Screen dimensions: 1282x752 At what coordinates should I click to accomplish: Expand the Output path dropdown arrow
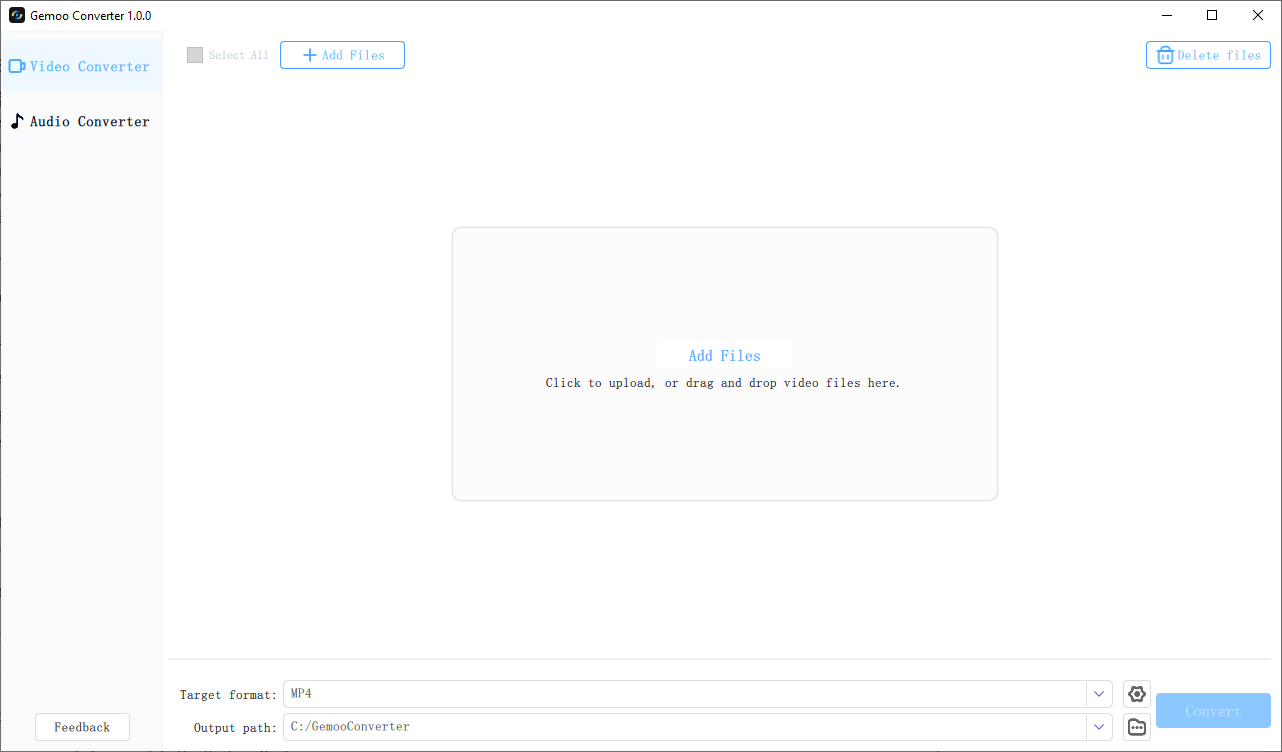[1099, 727]
